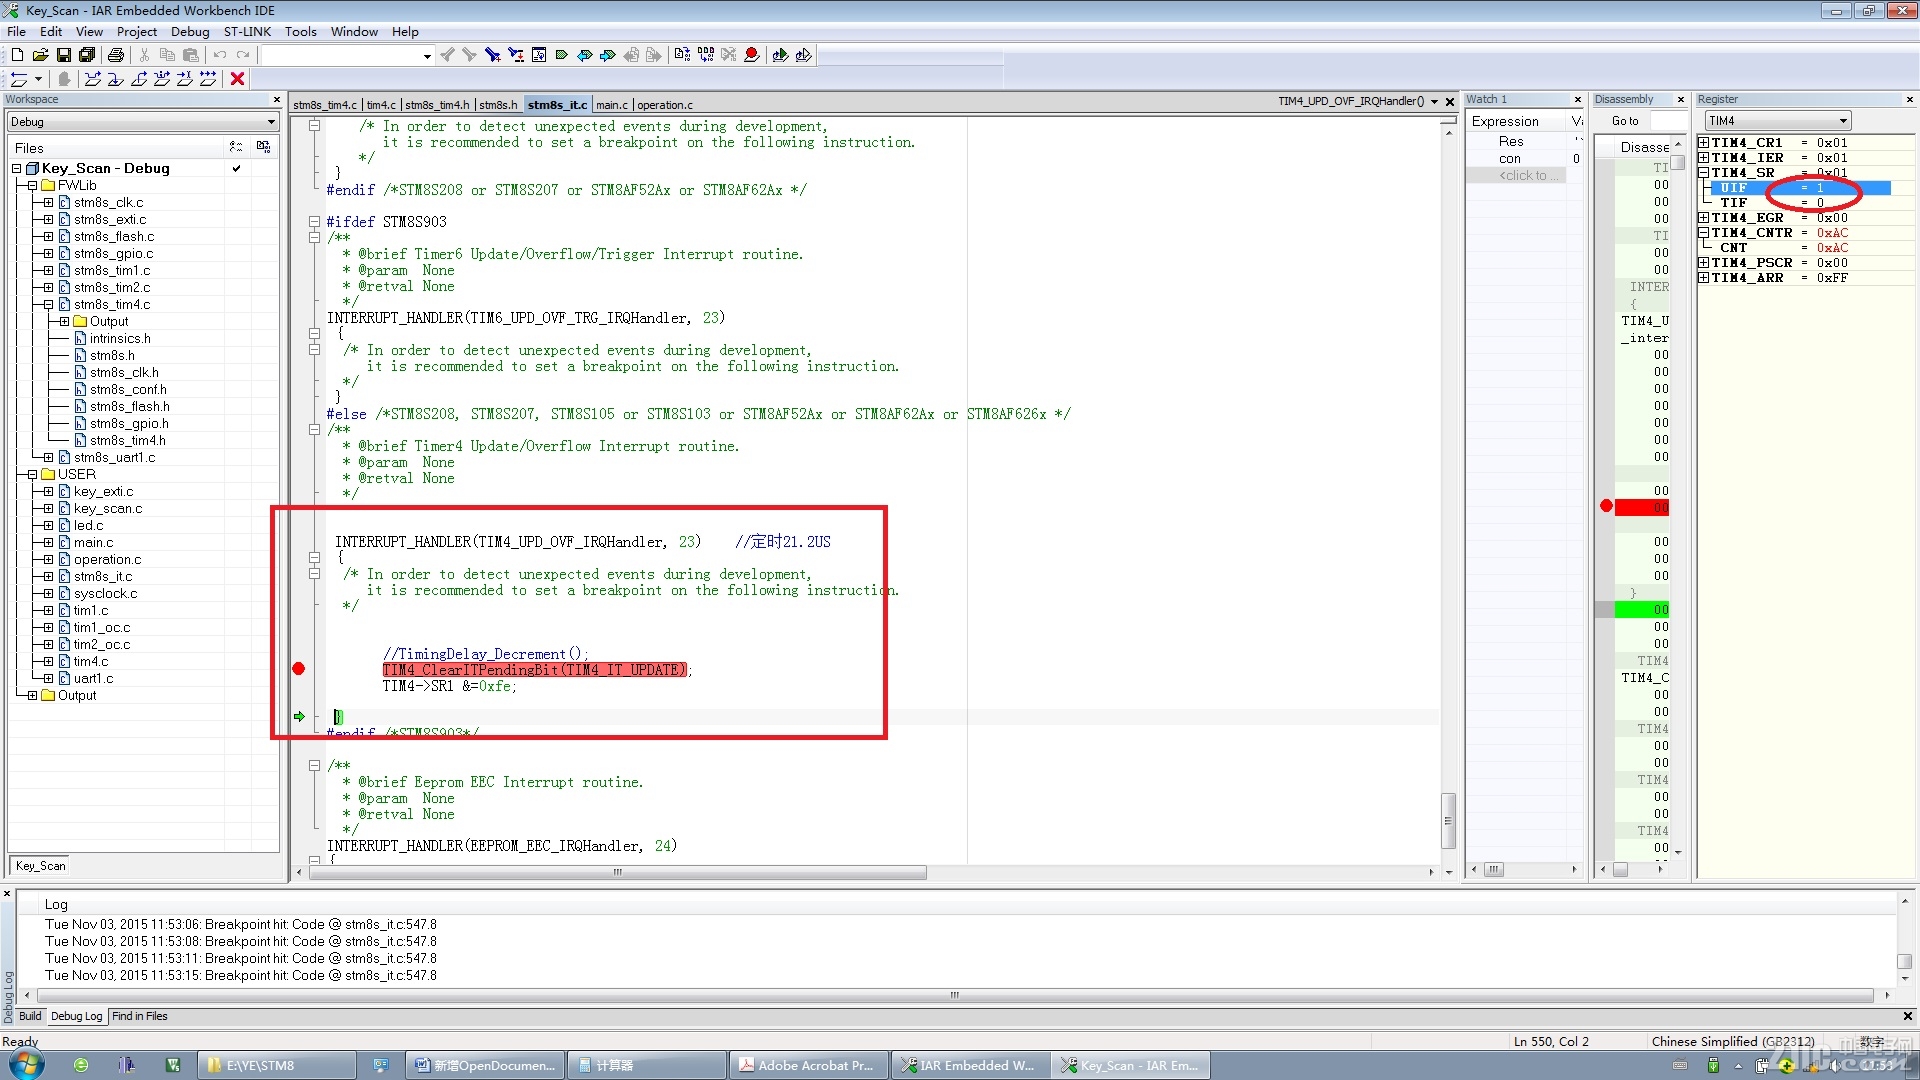
Task: Collapse the TIM4_SR register node
Action: tap(1703, 173)
